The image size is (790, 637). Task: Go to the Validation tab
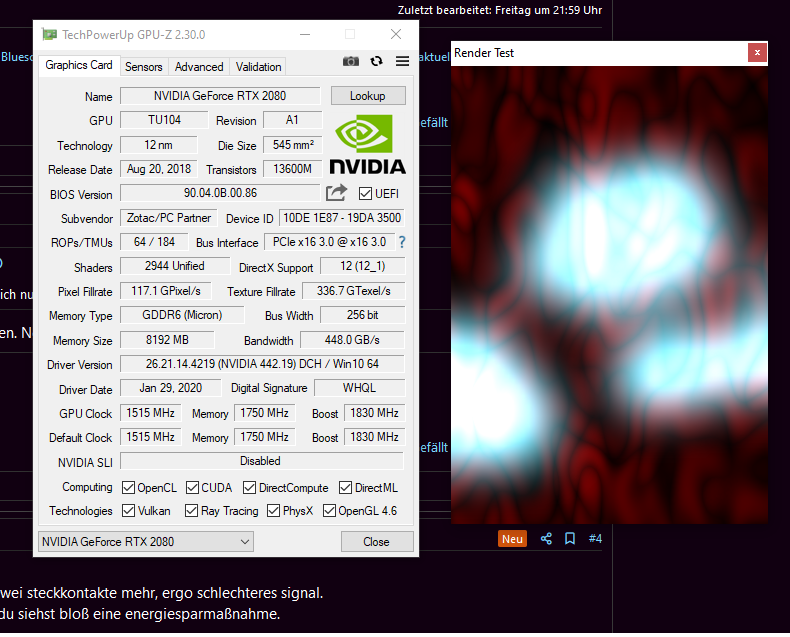click(x=258, y=67)
